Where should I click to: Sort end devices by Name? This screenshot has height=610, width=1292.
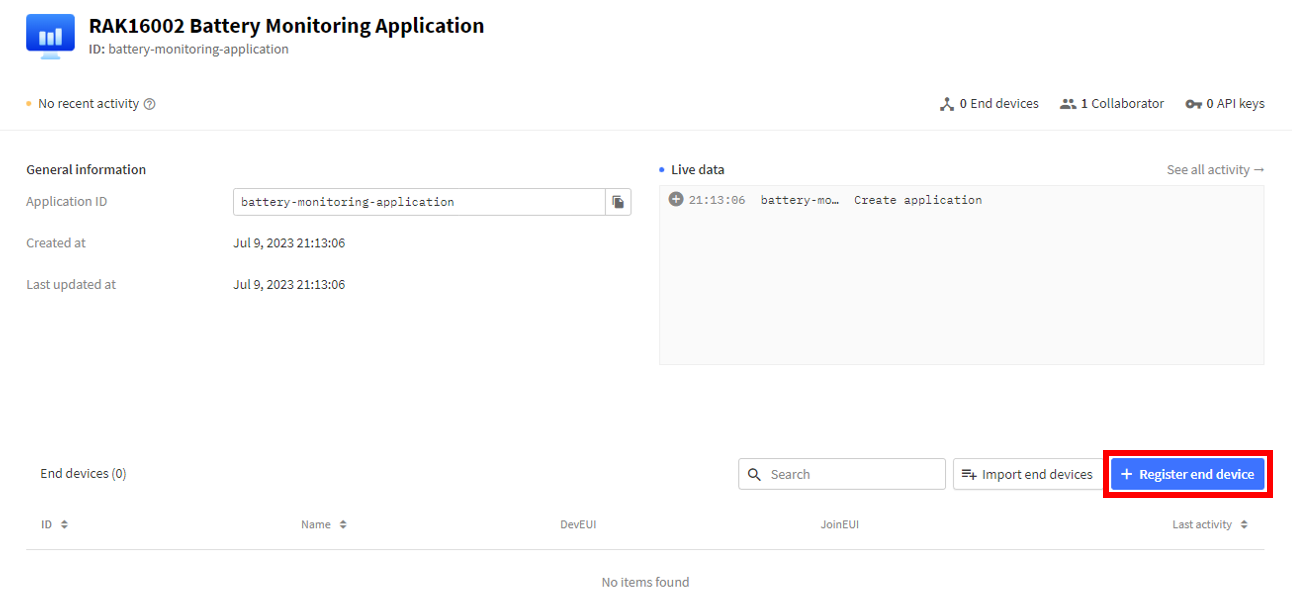[x=324, y=524]
